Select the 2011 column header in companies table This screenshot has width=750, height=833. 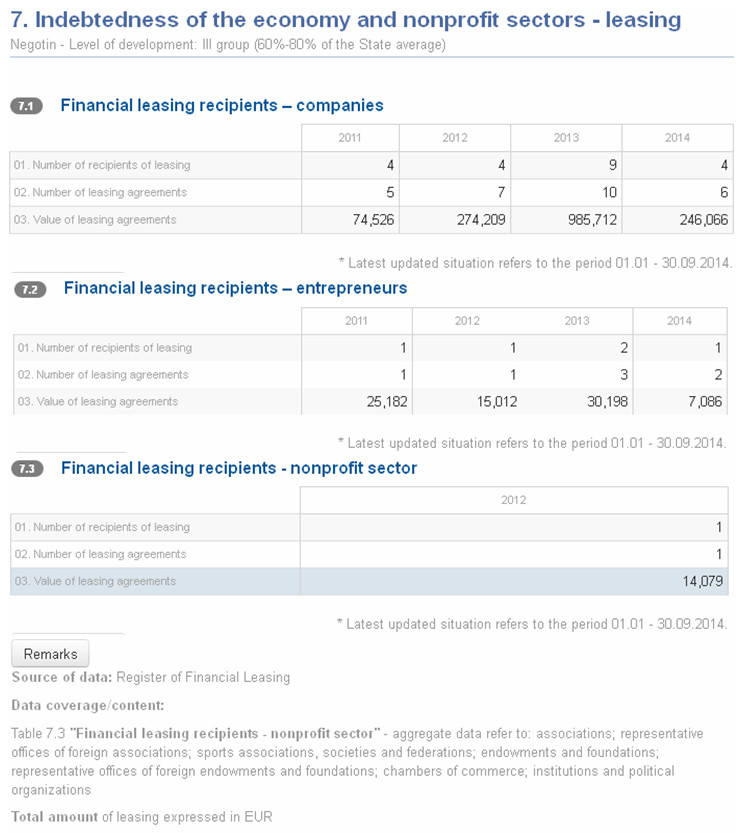350,138
